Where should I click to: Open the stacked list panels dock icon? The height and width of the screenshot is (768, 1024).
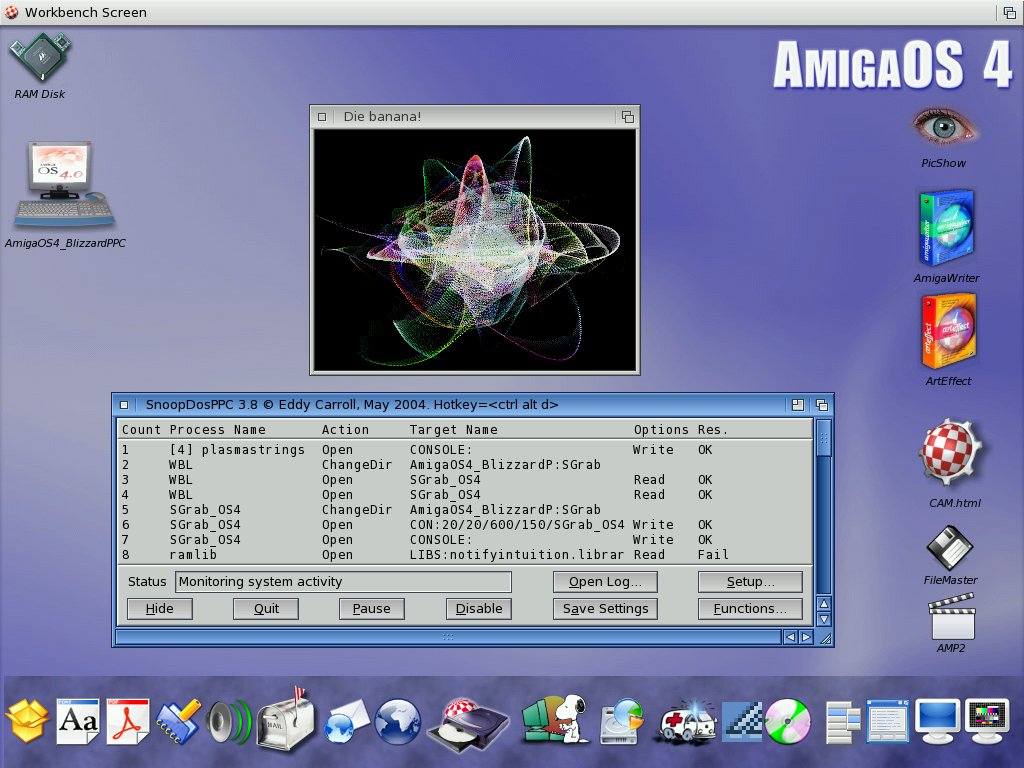click(x=842, y=722)
